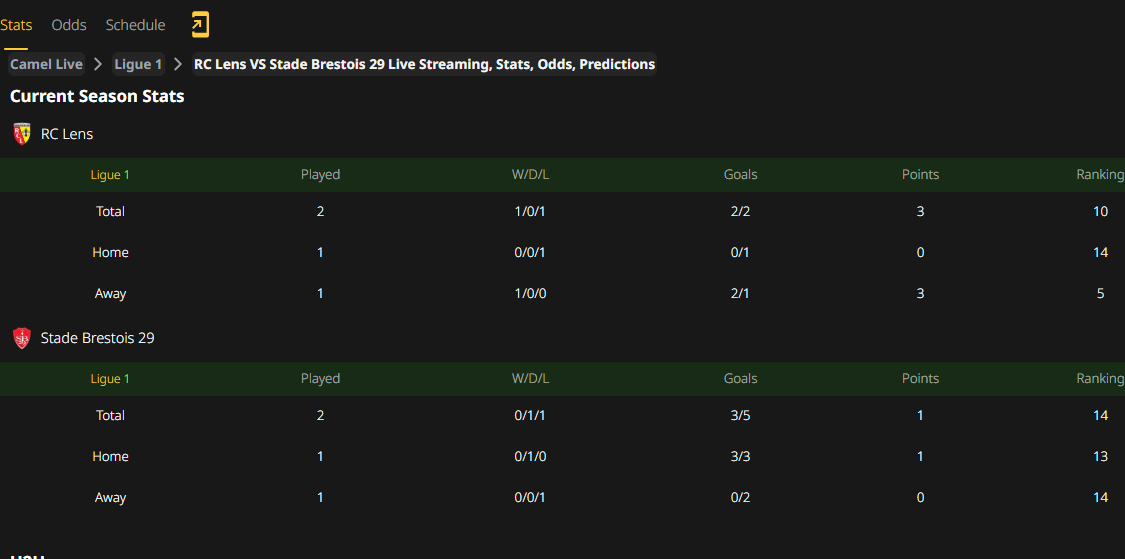Select the Stade Brestois 29 team name

point(98,338)
